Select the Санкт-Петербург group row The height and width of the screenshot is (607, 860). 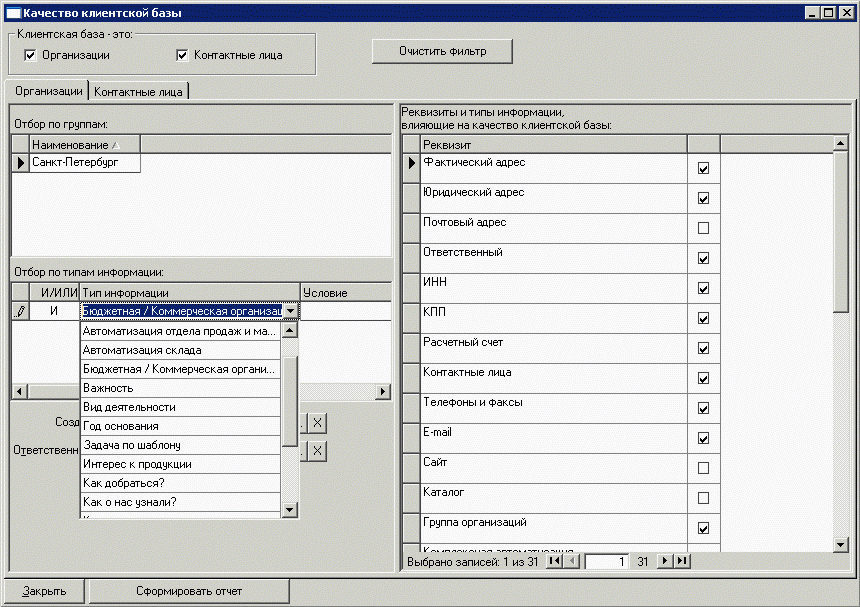(x=84, y=162)
